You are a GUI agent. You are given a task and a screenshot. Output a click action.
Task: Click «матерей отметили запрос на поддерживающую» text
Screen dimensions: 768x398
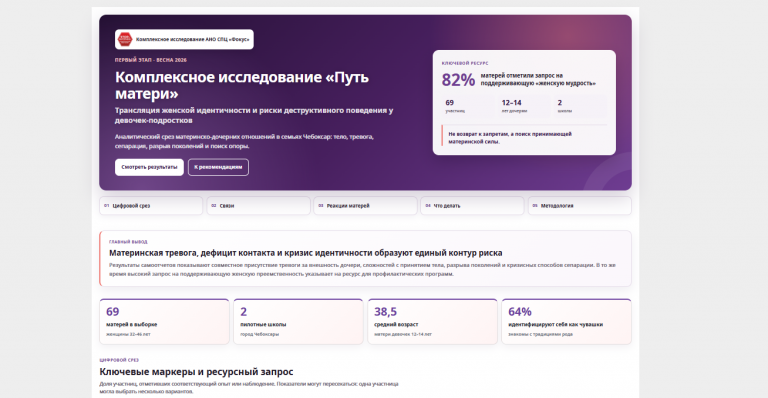(x=538, y=79)
